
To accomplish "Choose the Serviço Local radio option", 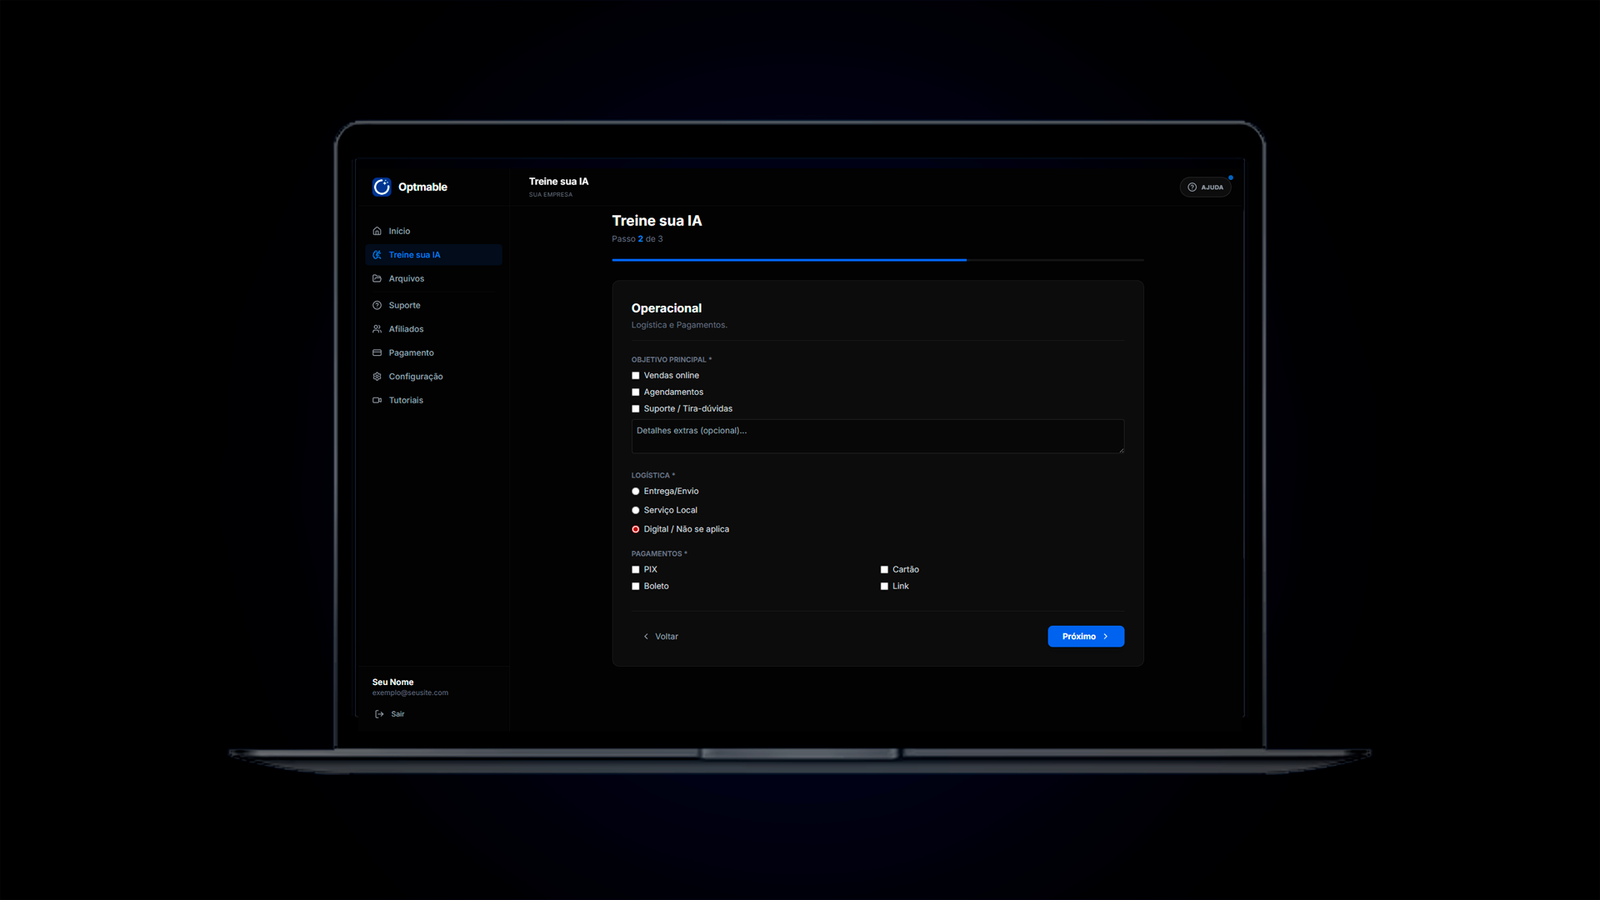I will 635,510.
